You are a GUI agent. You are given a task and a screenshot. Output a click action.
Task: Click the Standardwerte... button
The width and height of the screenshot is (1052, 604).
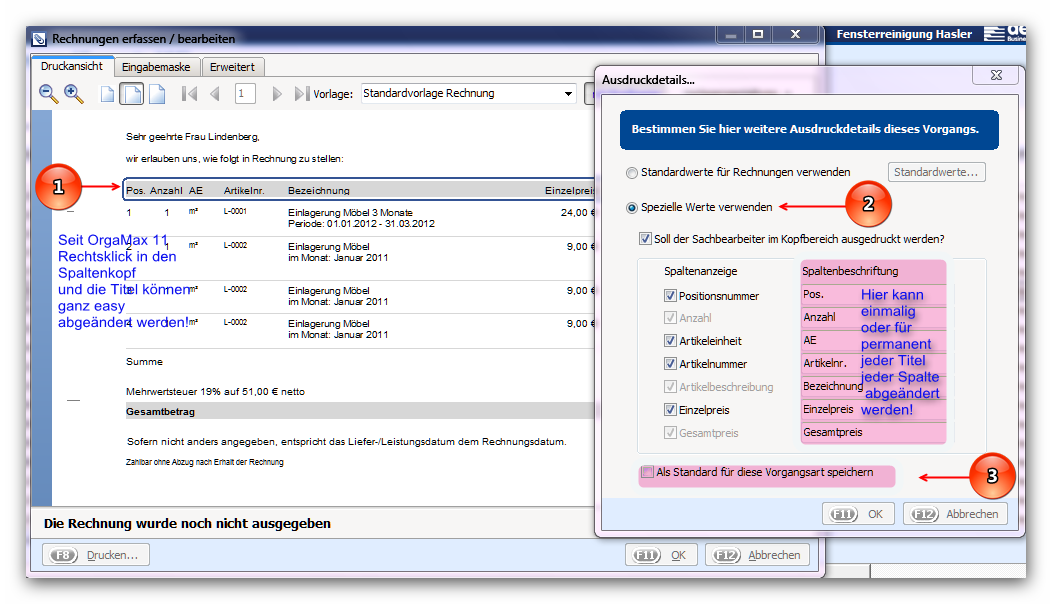pyautogui.click(x=937, y=172)
